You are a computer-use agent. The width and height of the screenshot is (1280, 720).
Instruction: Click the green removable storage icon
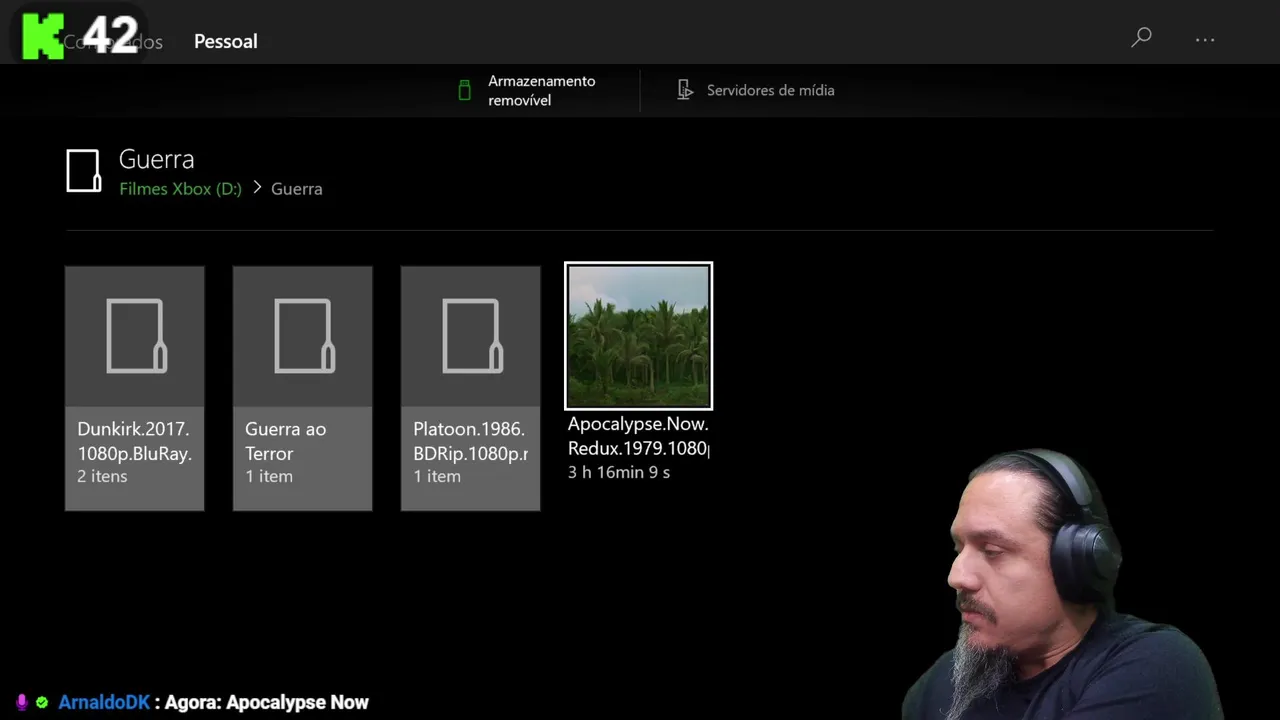pyautogui.click(x=464, y=90)
